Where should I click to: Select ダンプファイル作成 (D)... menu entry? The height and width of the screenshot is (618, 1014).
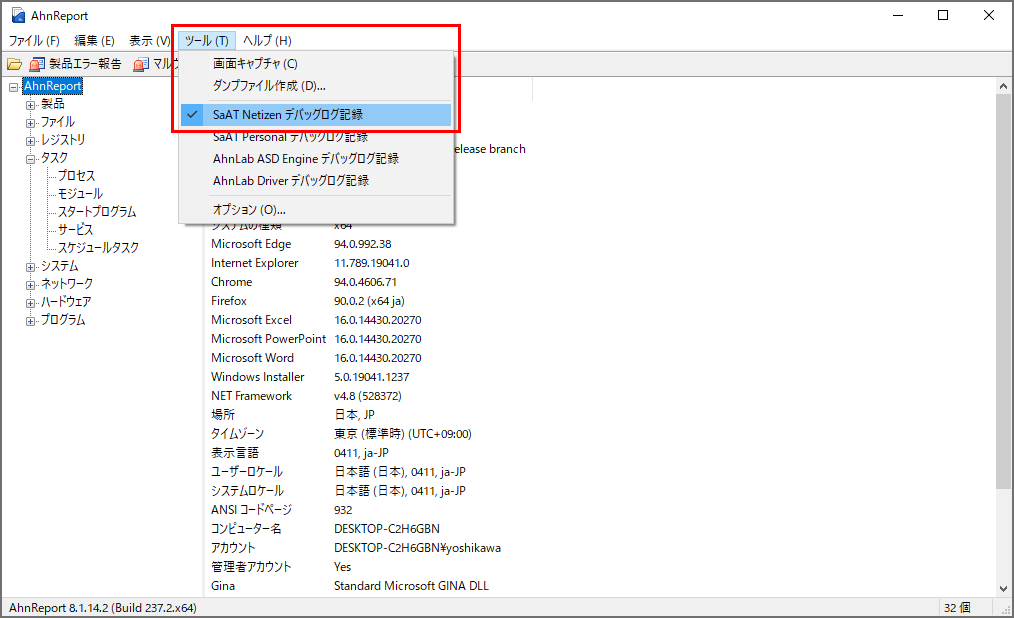coord(316,85)
